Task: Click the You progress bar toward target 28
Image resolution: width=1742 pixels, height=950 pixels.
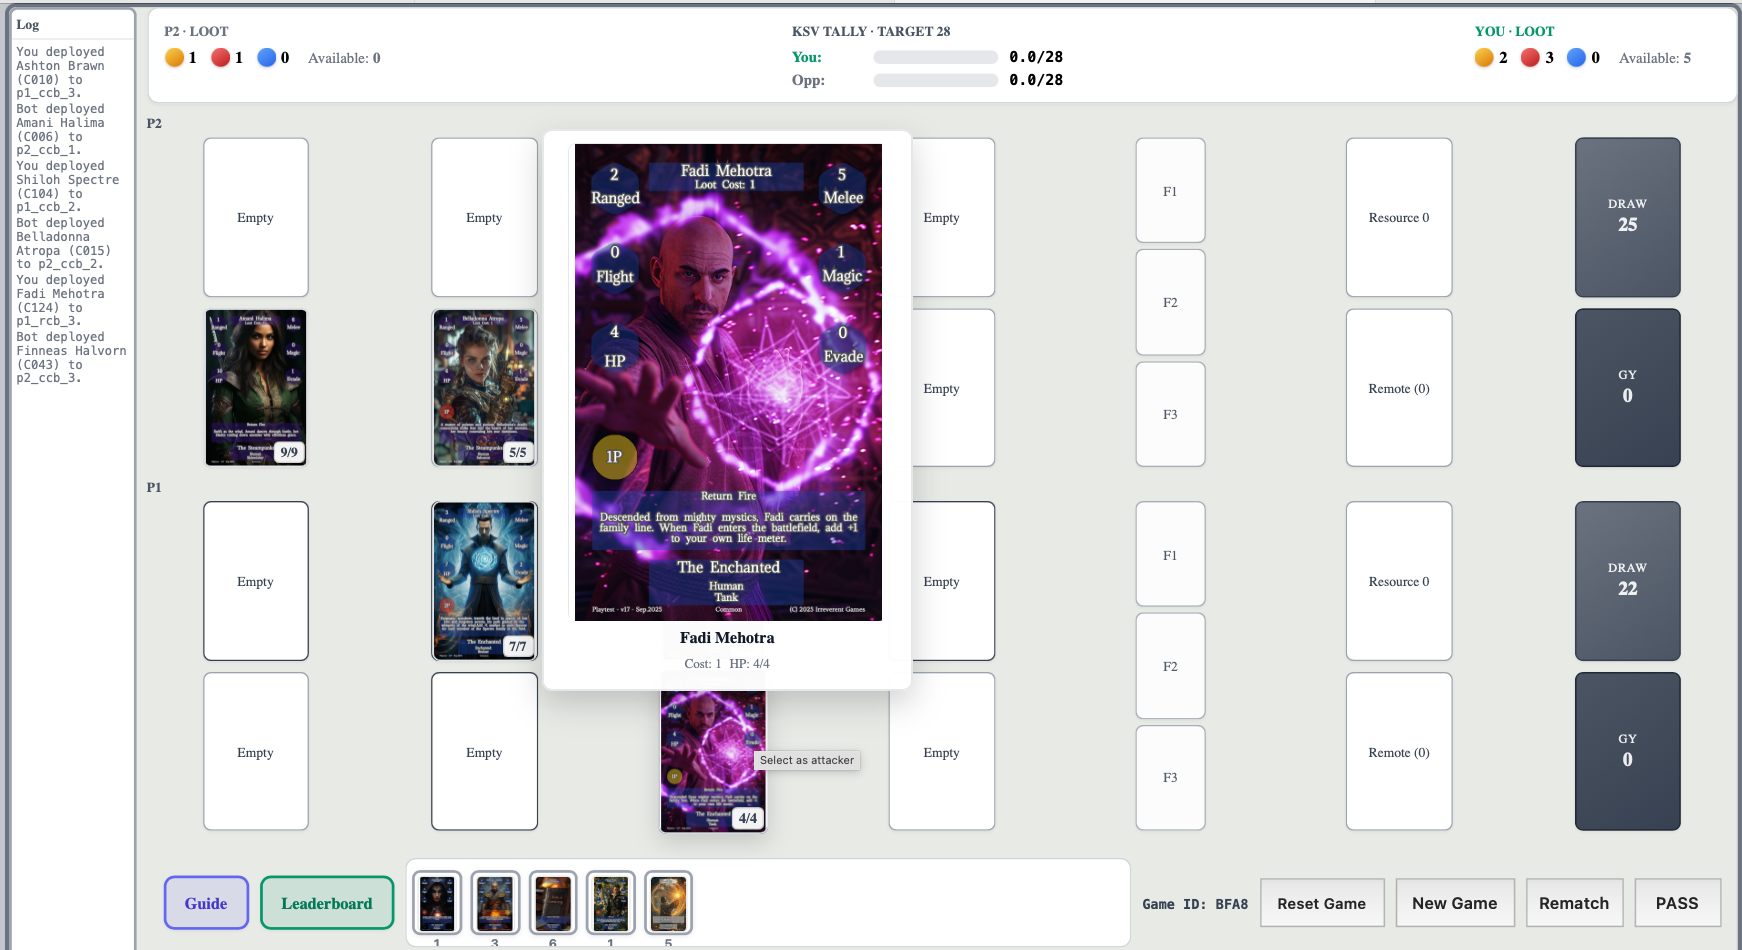Action: tap(934, 57)
